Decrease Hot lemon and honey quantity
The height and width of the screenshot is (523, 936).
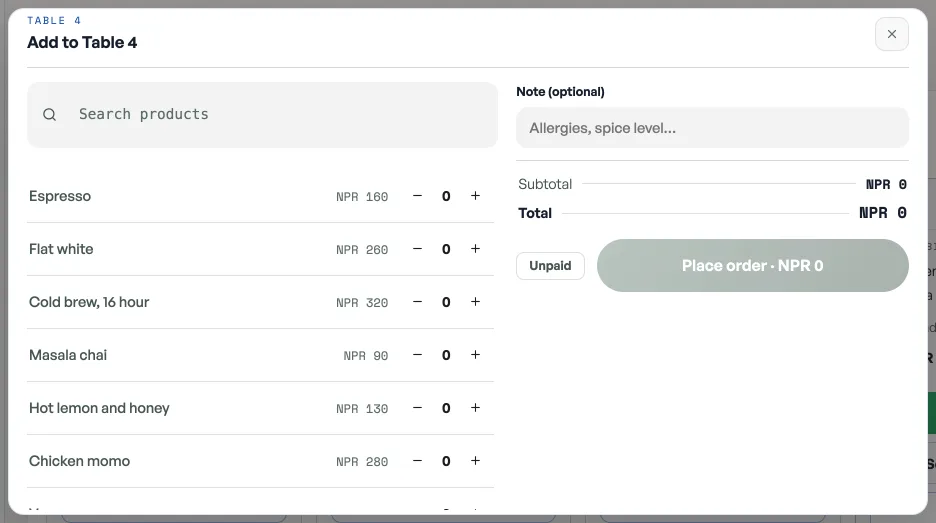point(417,408)
